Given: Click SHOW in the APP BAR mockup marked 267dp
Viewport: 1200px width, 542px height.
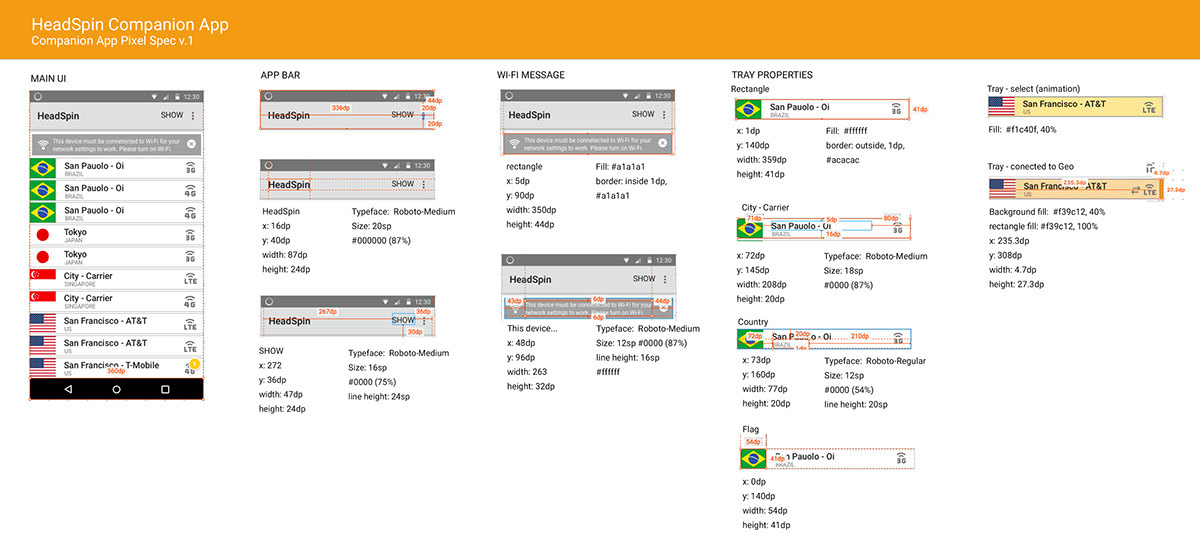Looking at the screenshot, I should (402, 321).
